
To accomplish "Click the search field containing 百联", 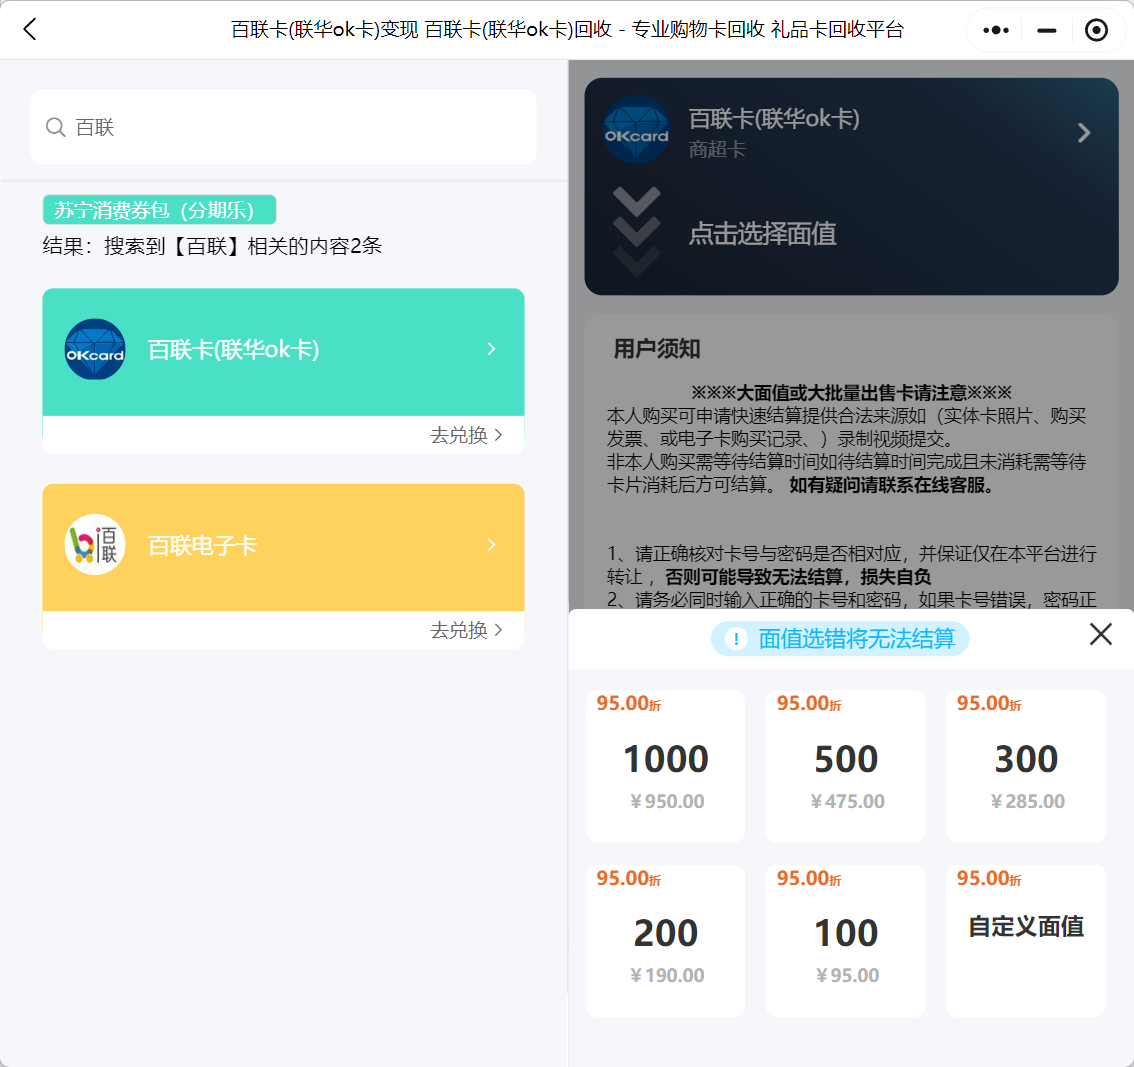I will pos(284,127).
